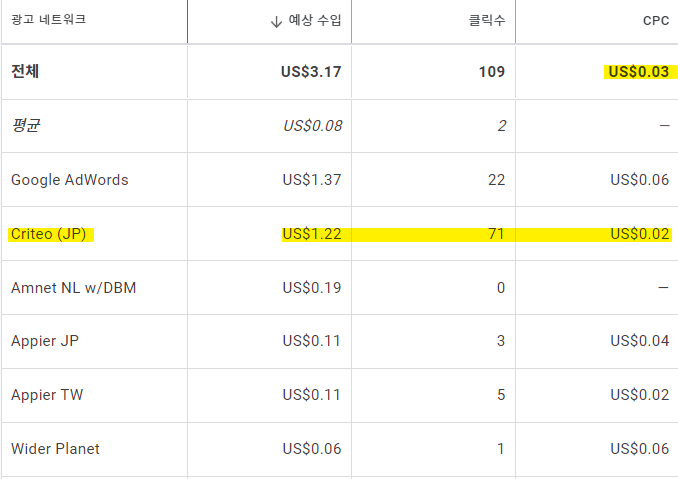
Task: Click total revenue US$3.17
Action: pos(311,72)
